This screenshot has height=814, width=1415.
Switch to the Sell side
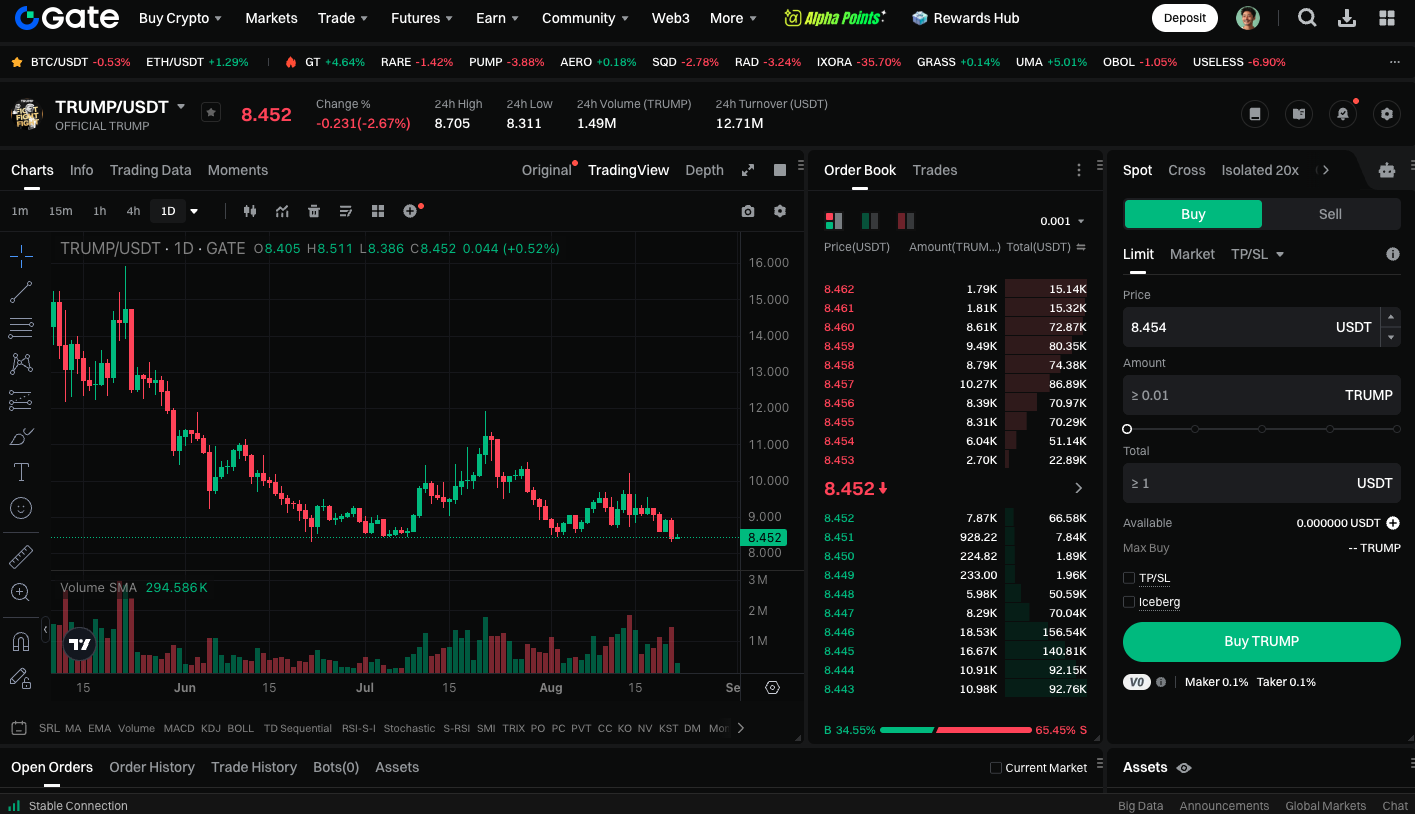tap(1330, 214)
